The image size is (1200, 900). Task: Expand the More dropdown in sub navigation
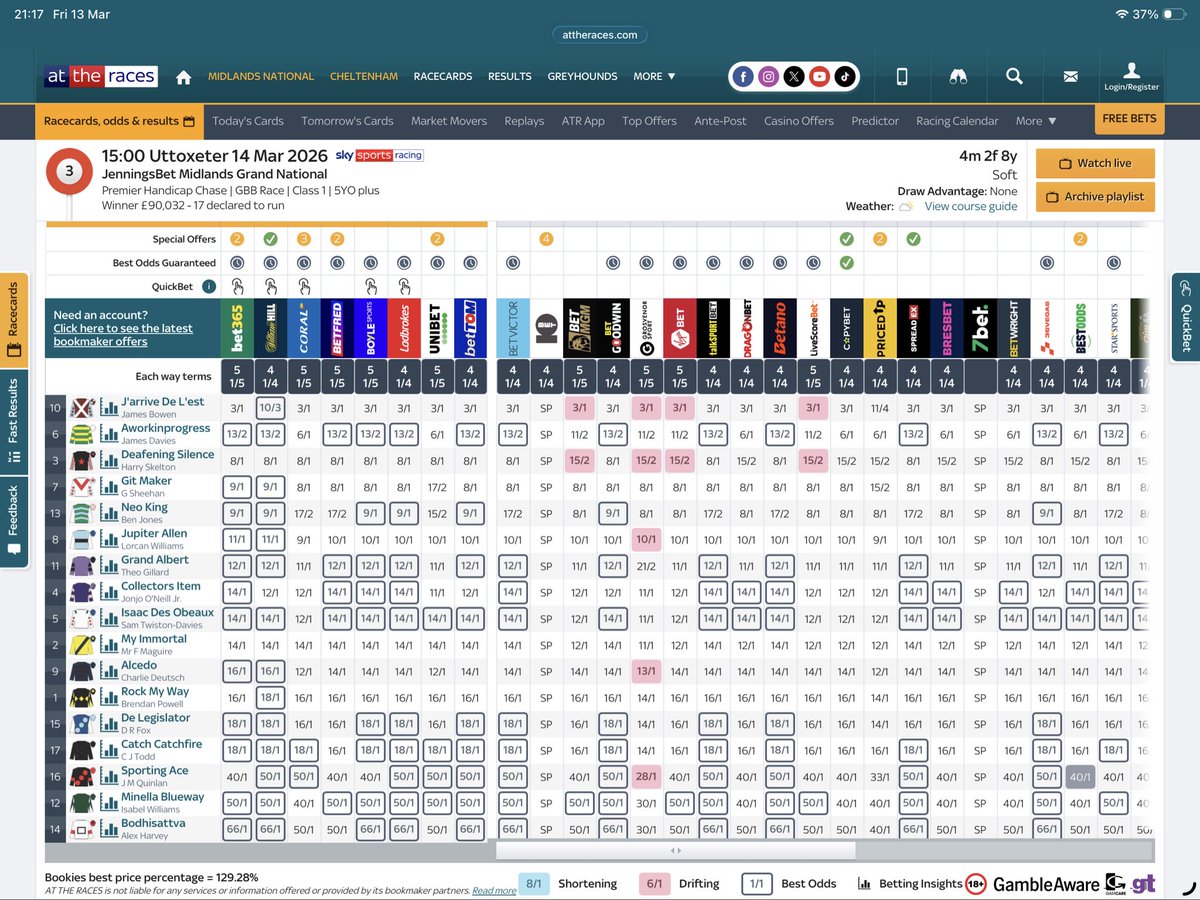click(1036, 121)
